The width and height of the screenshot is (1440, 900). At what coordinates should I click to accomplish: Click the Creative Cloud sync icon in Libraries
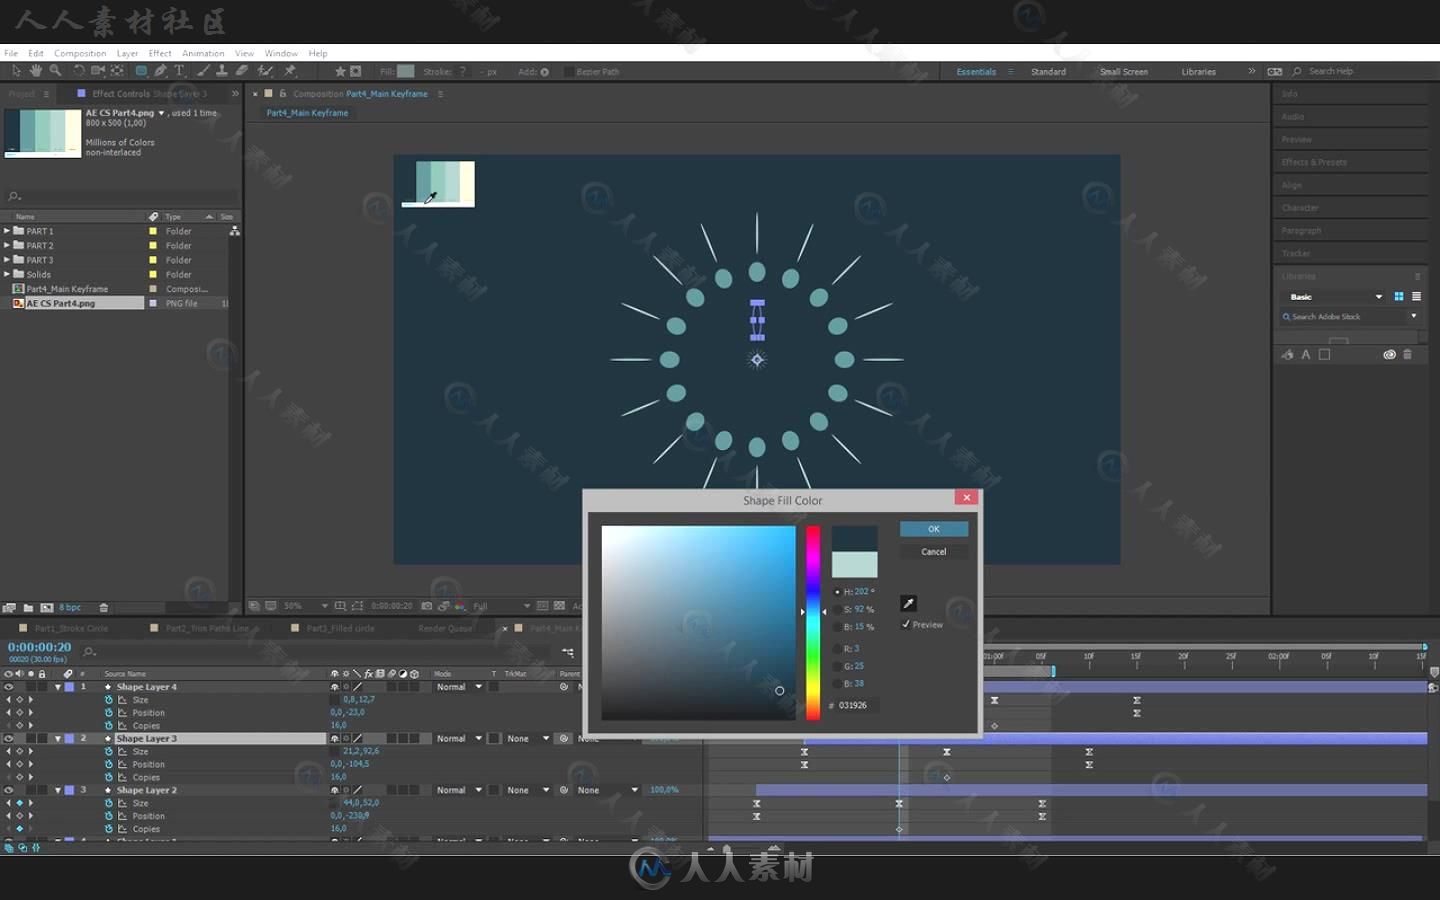pos(1389,354)
